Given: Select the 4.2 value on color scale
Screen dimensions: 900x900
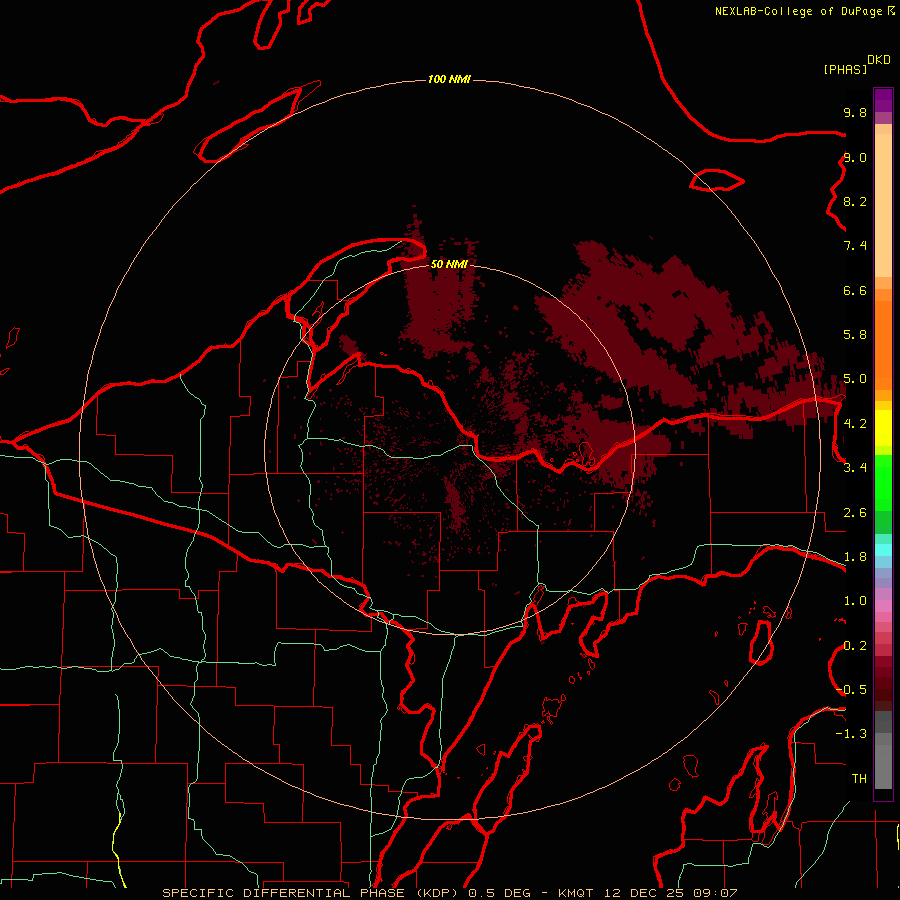Looking at the screenshot, I should click(855, 424).
